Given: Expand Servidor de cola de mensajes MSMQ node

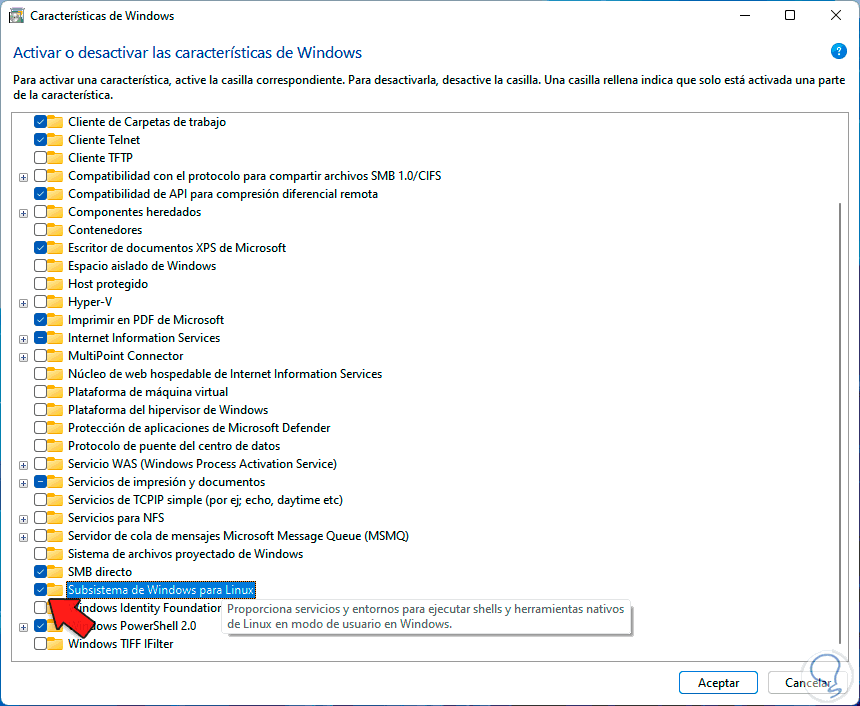Looking at the screenshot, I should (23, 538).
